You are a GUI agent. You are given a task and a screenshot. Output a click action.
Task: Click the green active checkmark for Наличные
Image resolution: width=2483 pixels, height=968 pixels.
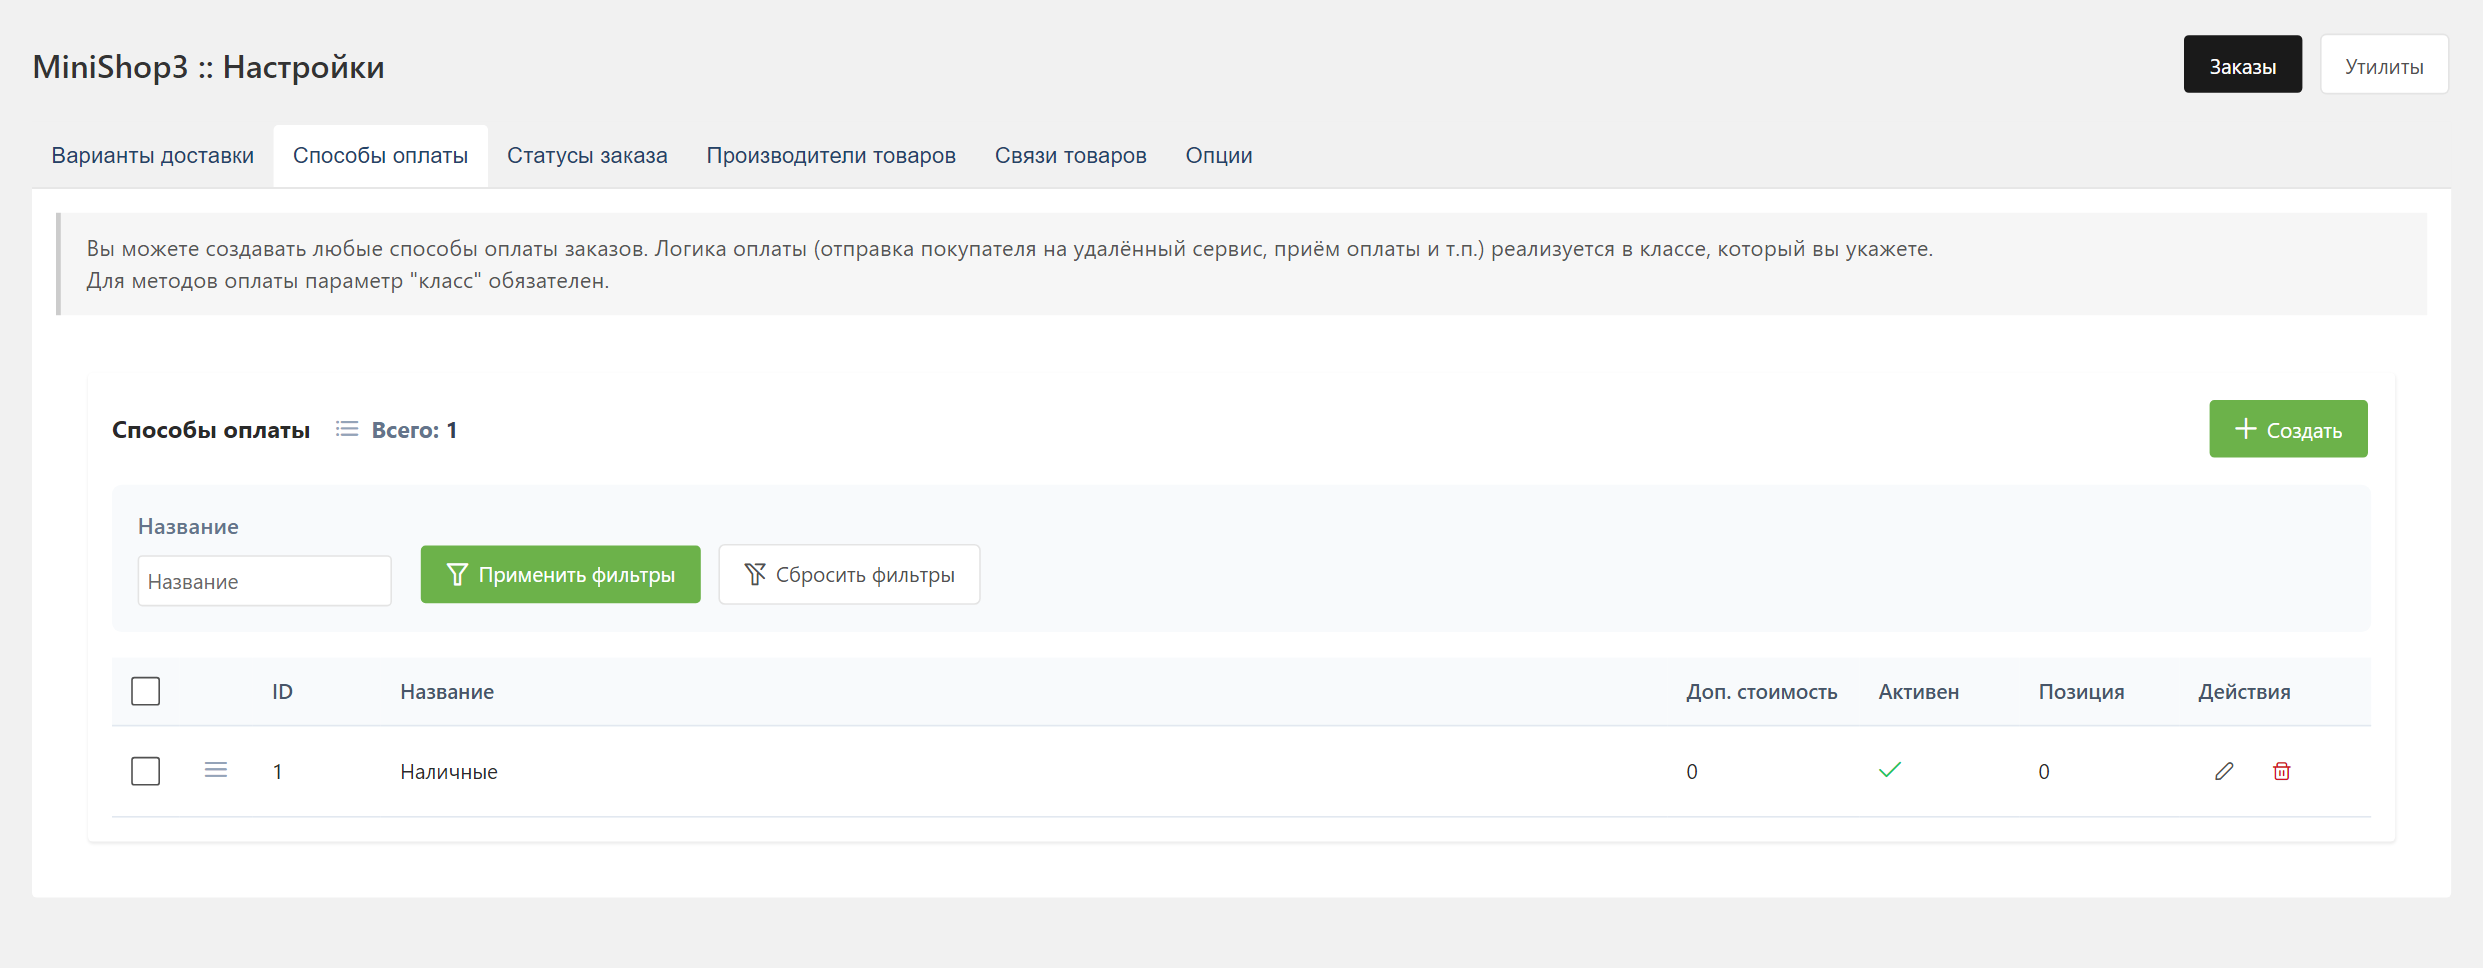[x=1890, y=770]
